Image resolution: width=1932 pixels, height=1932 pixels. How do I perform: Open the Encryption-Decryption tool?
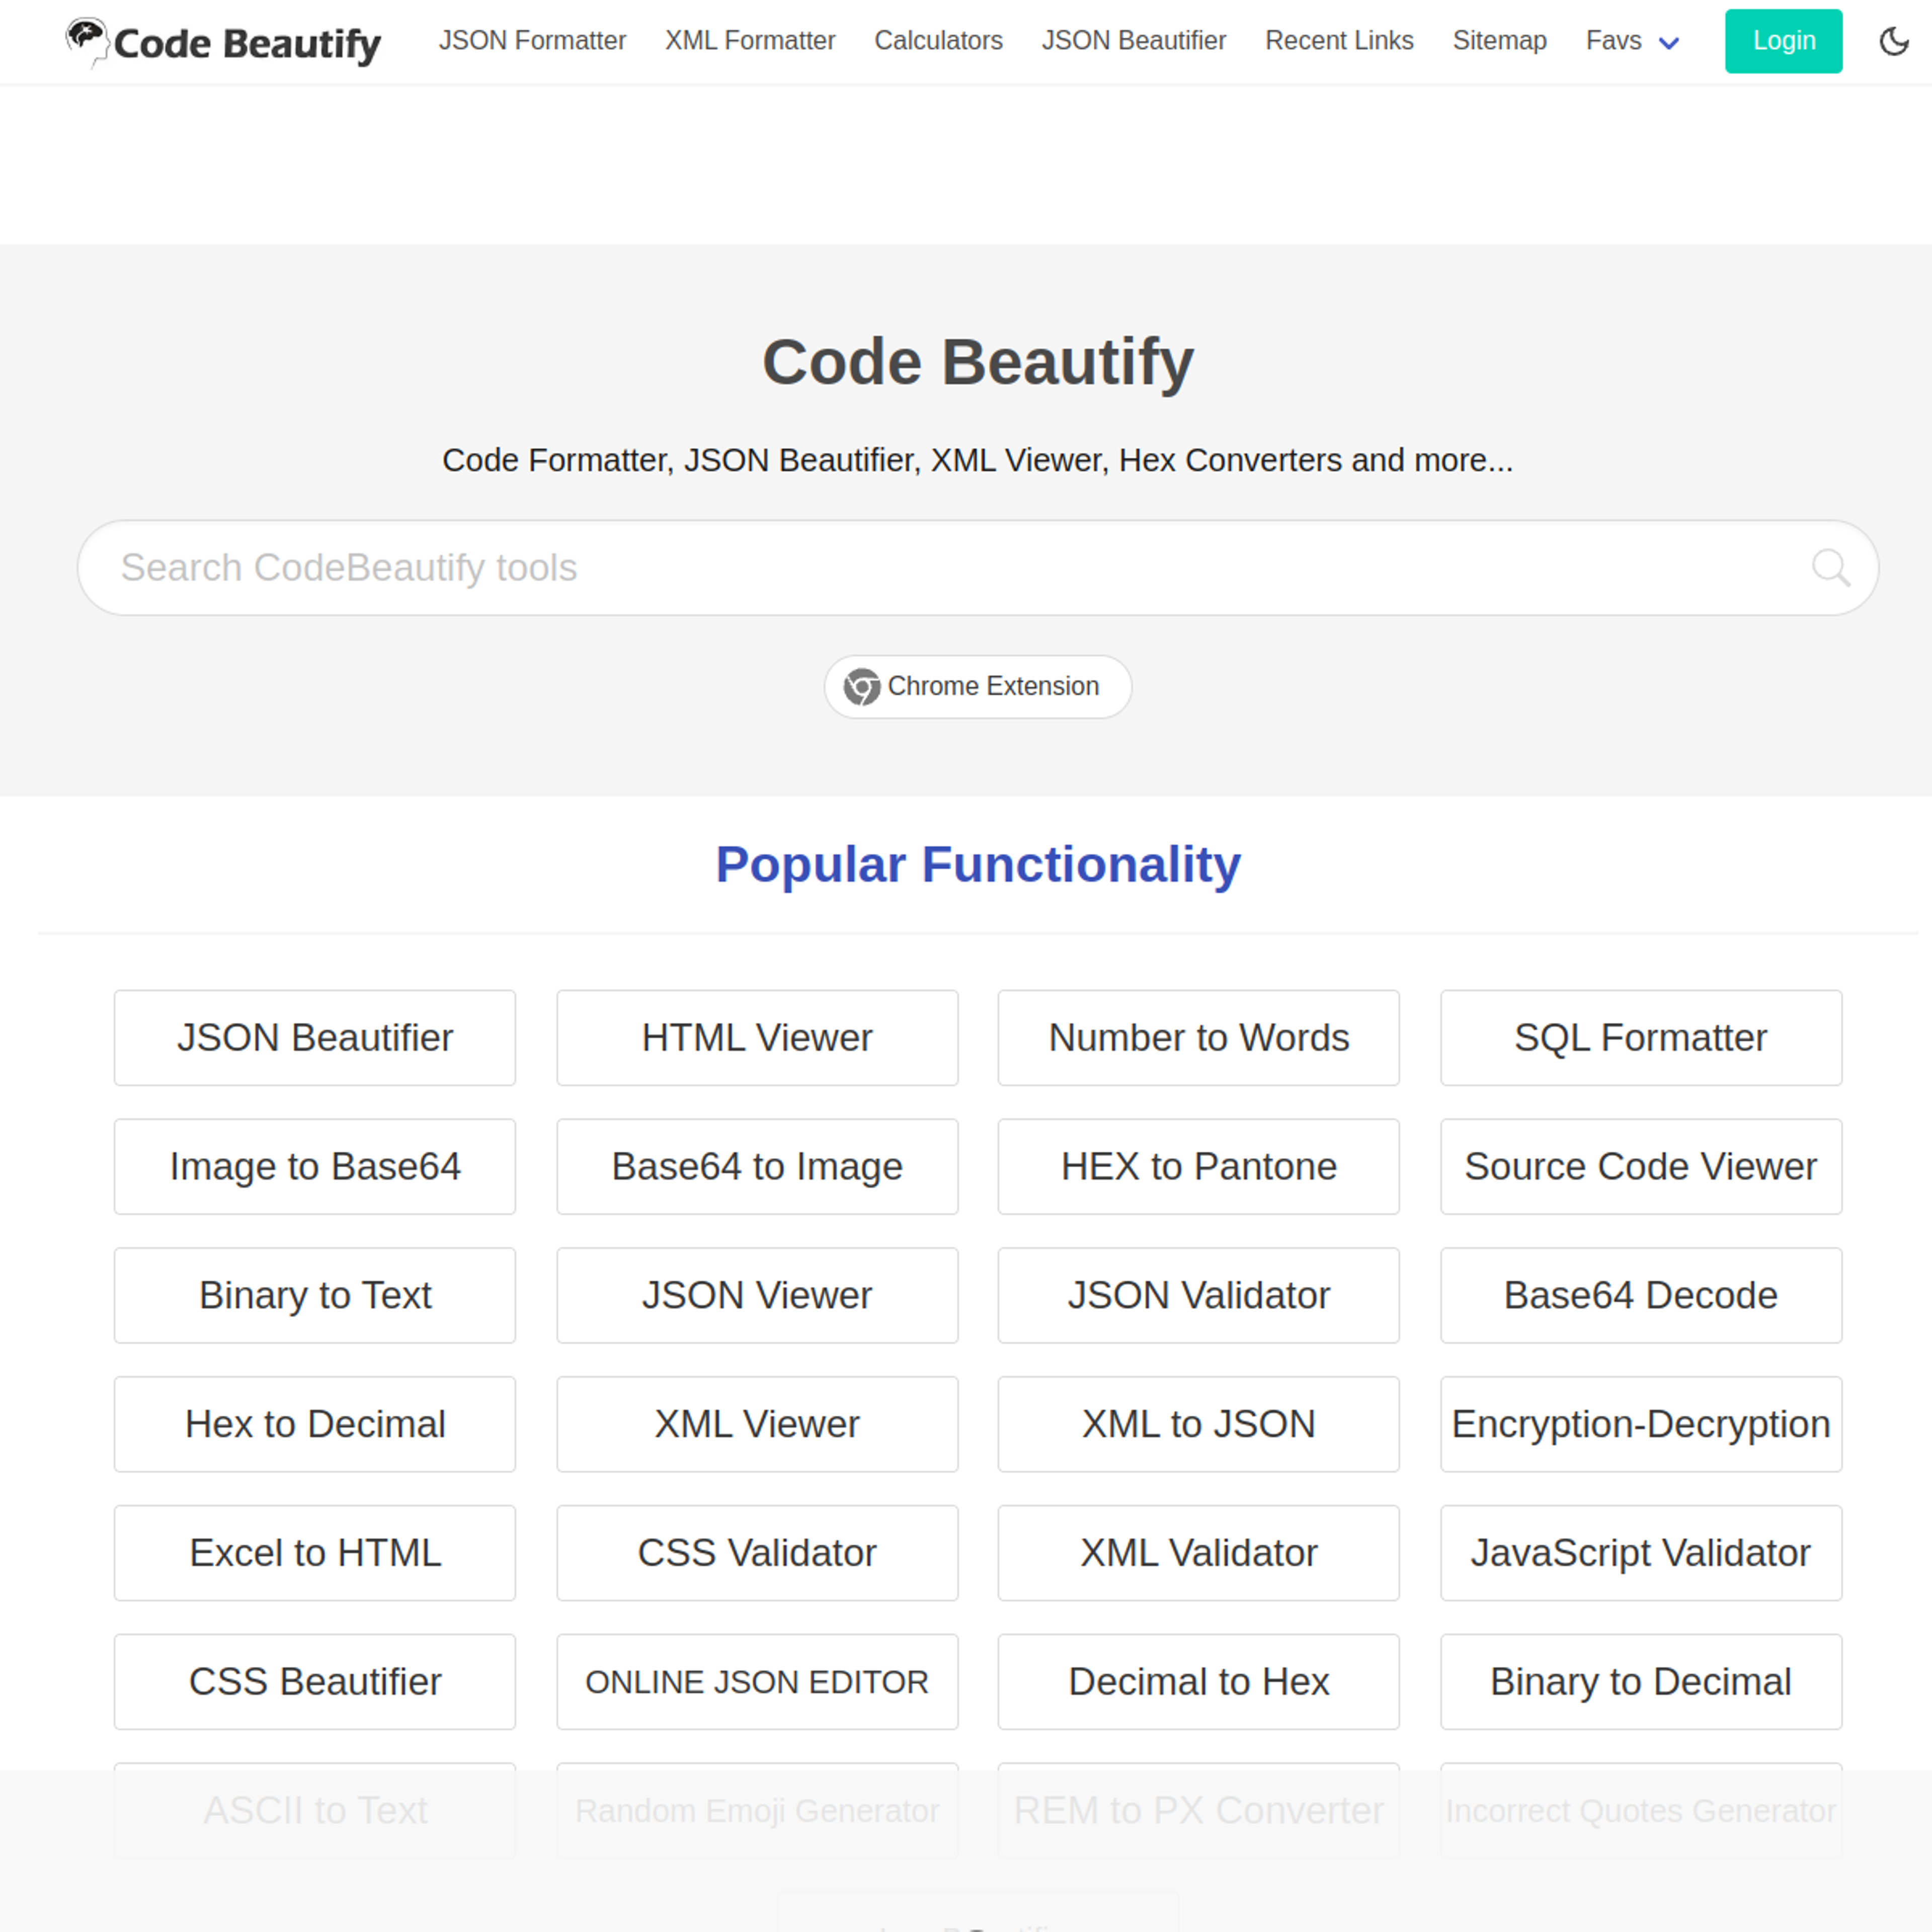click(x=1641, y=1424)
